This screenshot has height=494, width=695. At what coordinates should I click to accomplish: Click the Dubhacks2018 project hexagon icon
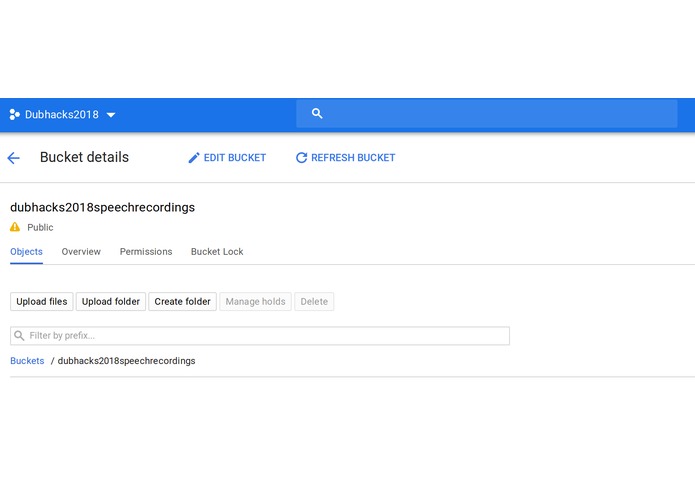click(14, 114)
